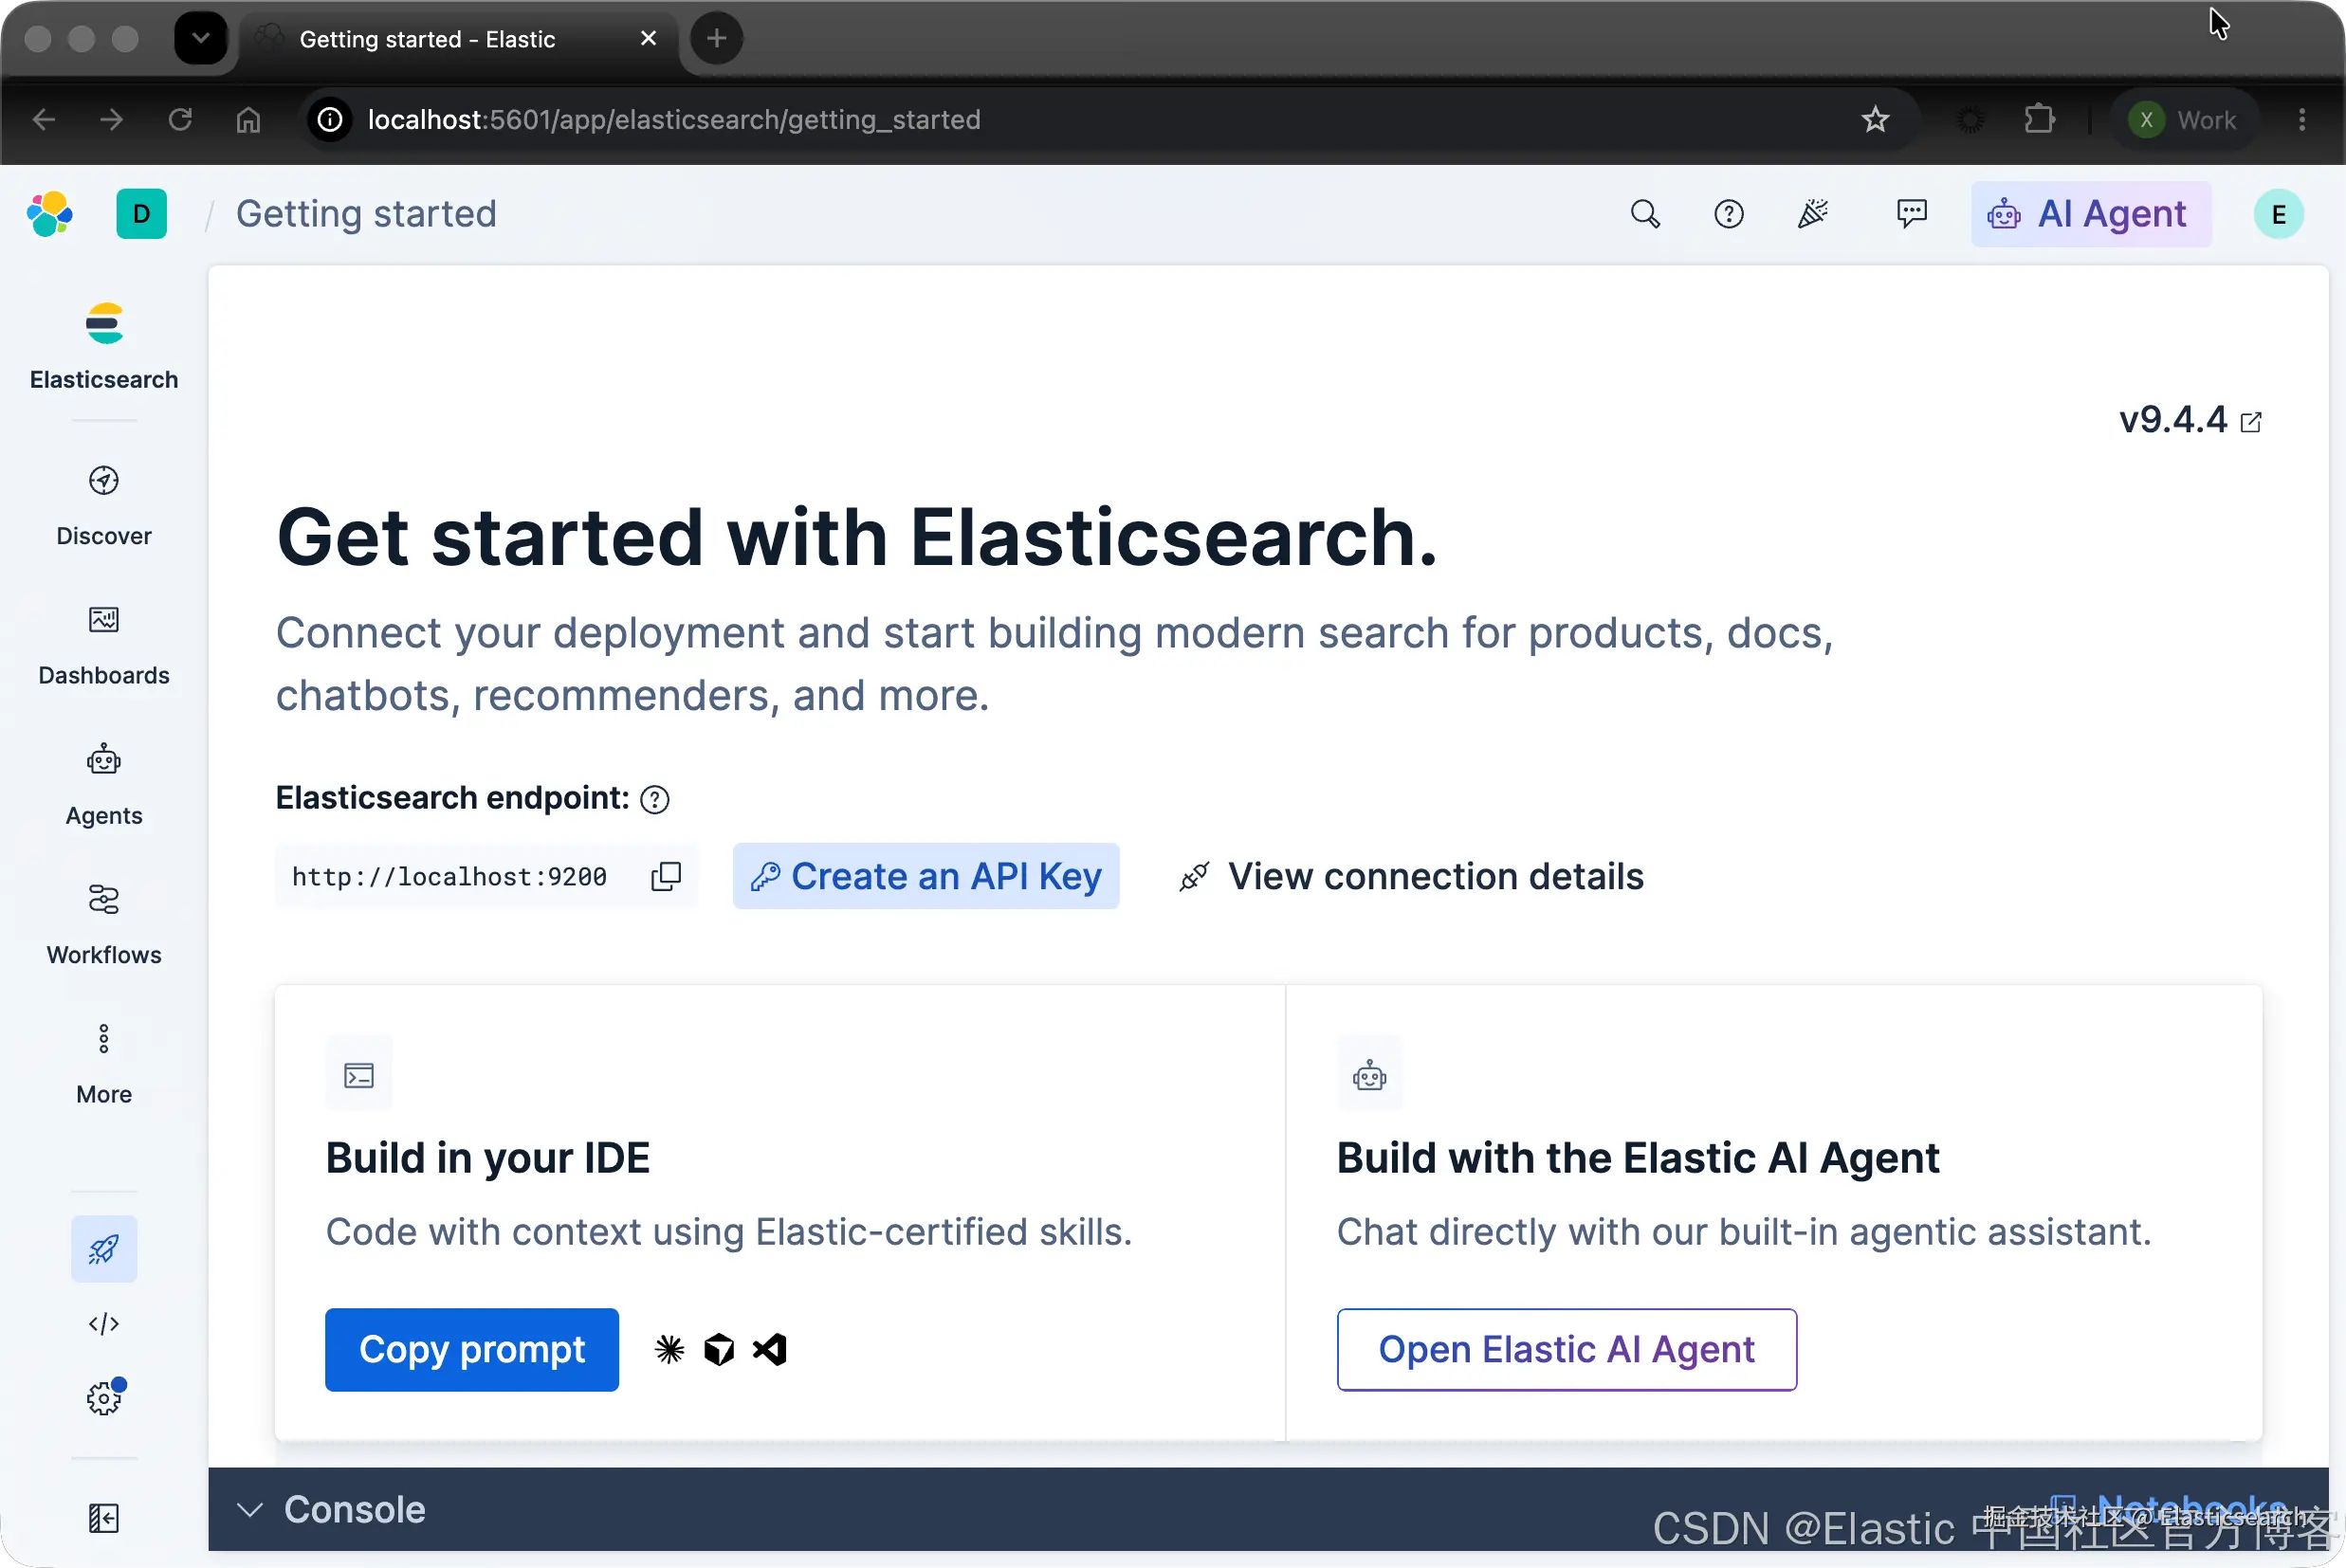Screen dimensions: 2346x1568
Task: Click the Build in your IDE heading
Action: (488, 1158)
